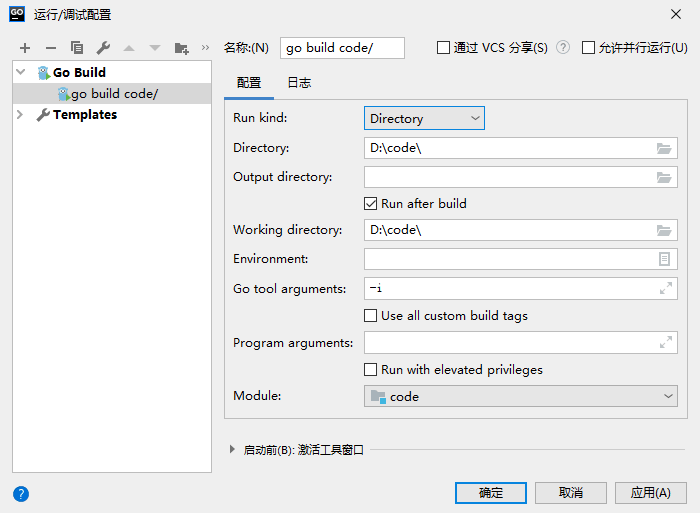Image resolution: width=700 pixels, height=513 pixels.
Task: Open the help question mark button
Action: pyautogui.click(x=21, y=494)
